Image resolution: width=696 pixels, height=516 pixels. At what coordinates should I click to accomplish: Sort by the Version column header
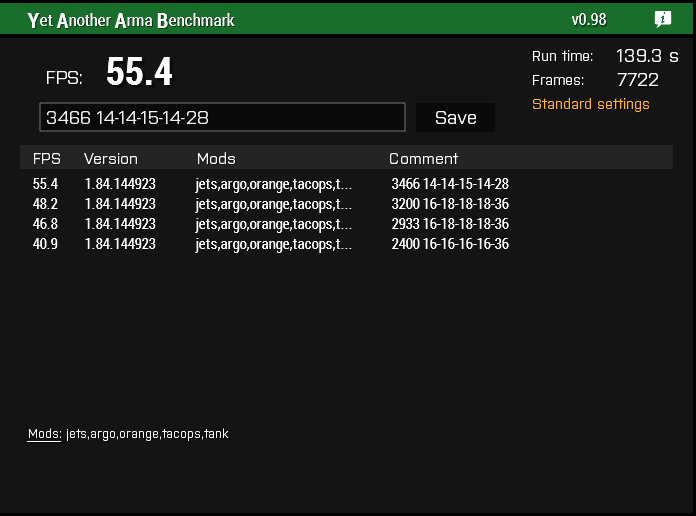[x=111, y=159]
